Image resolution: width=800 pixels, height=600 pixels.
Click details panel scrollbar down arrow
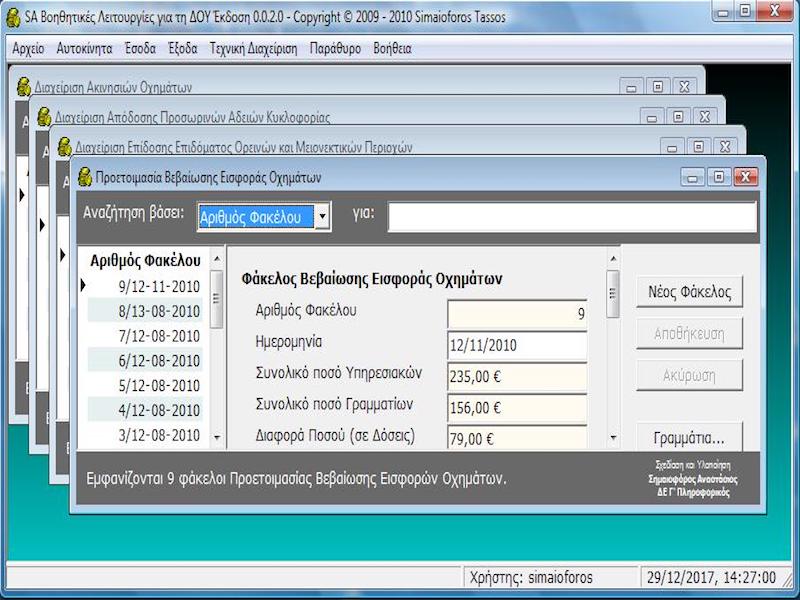(613, 438)
